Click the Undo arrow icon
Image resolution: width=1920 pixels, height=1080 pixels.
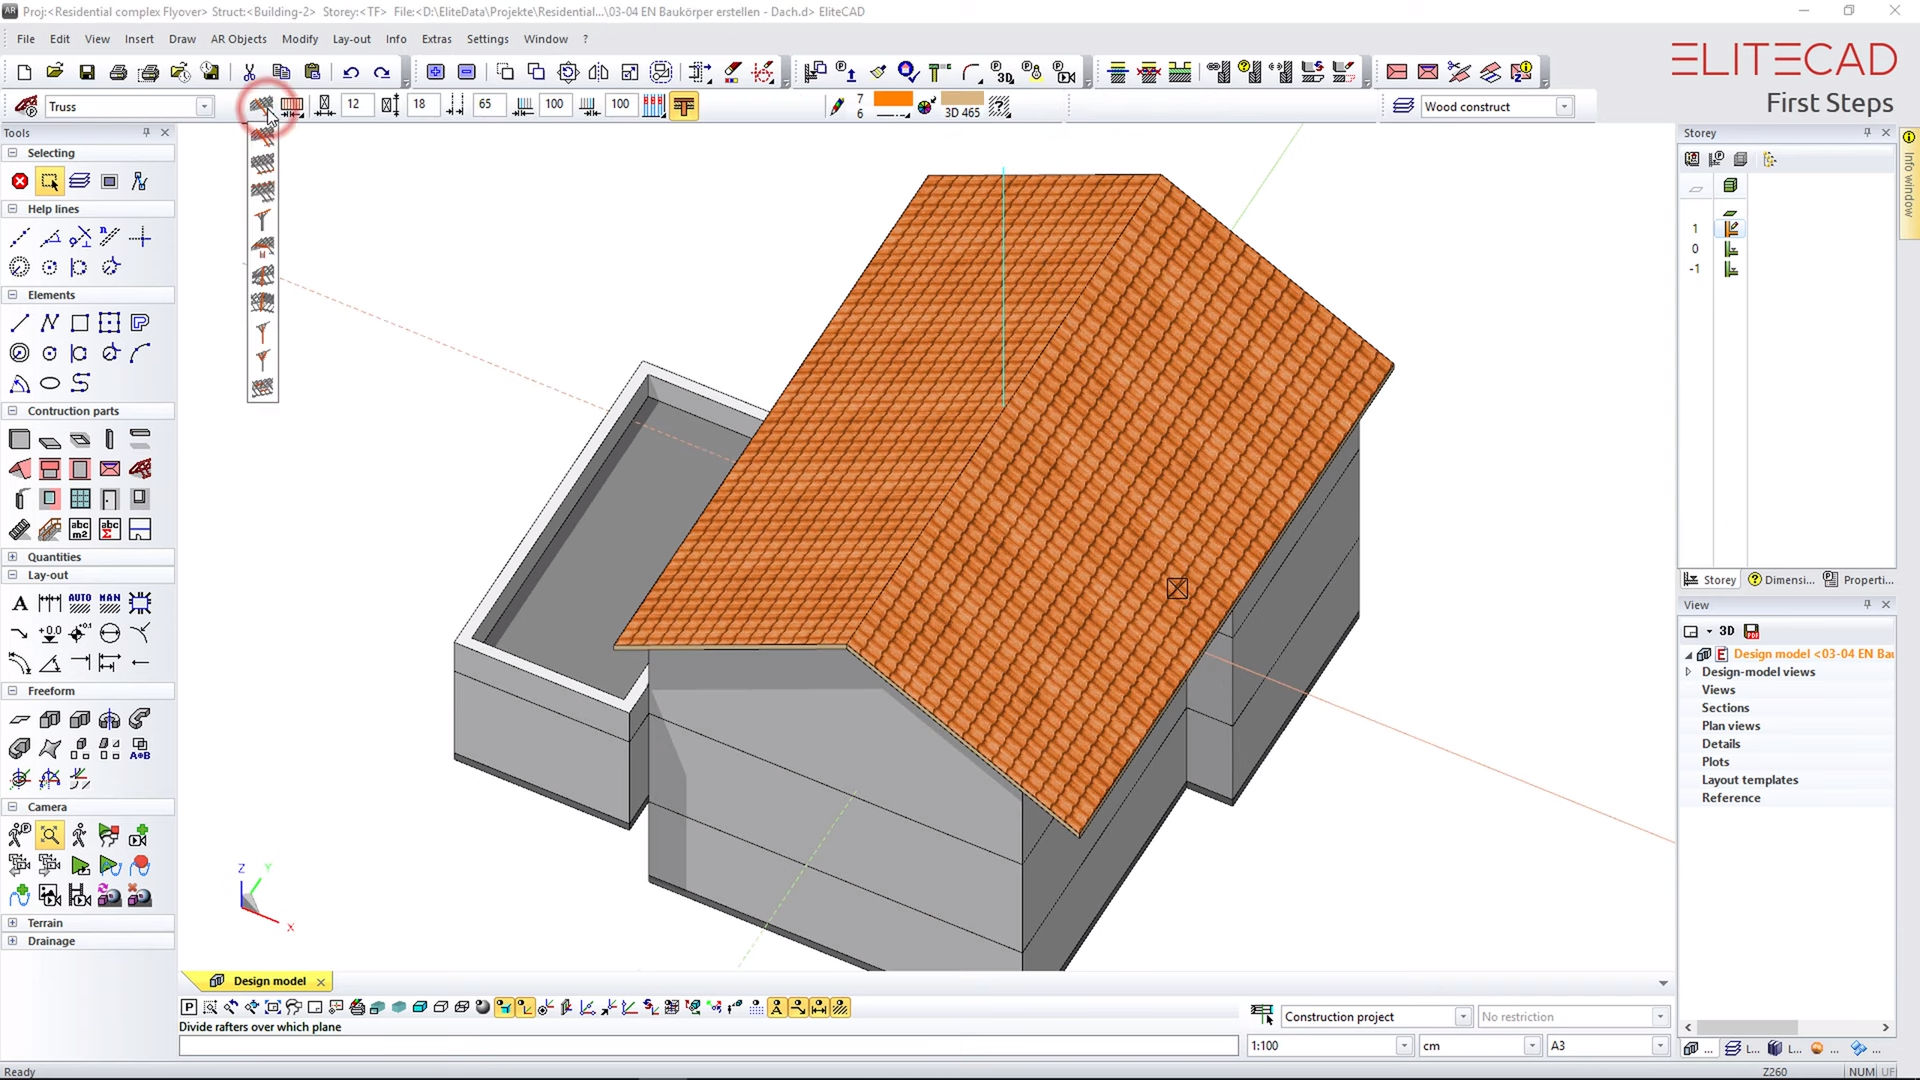click(x=350, y=72)
